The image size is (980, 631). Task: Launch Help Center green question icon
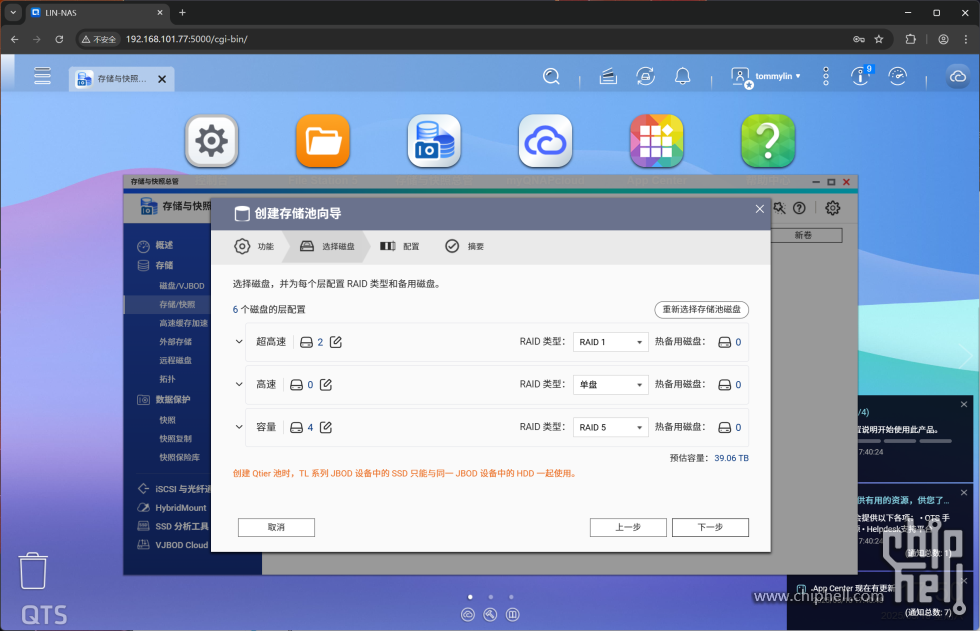[768, 141]
